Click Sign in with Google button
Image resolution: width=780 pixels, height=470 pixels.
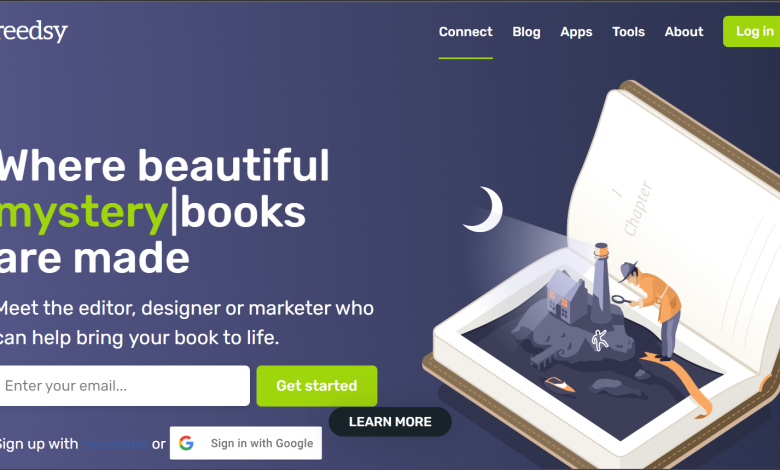point(246,443)
